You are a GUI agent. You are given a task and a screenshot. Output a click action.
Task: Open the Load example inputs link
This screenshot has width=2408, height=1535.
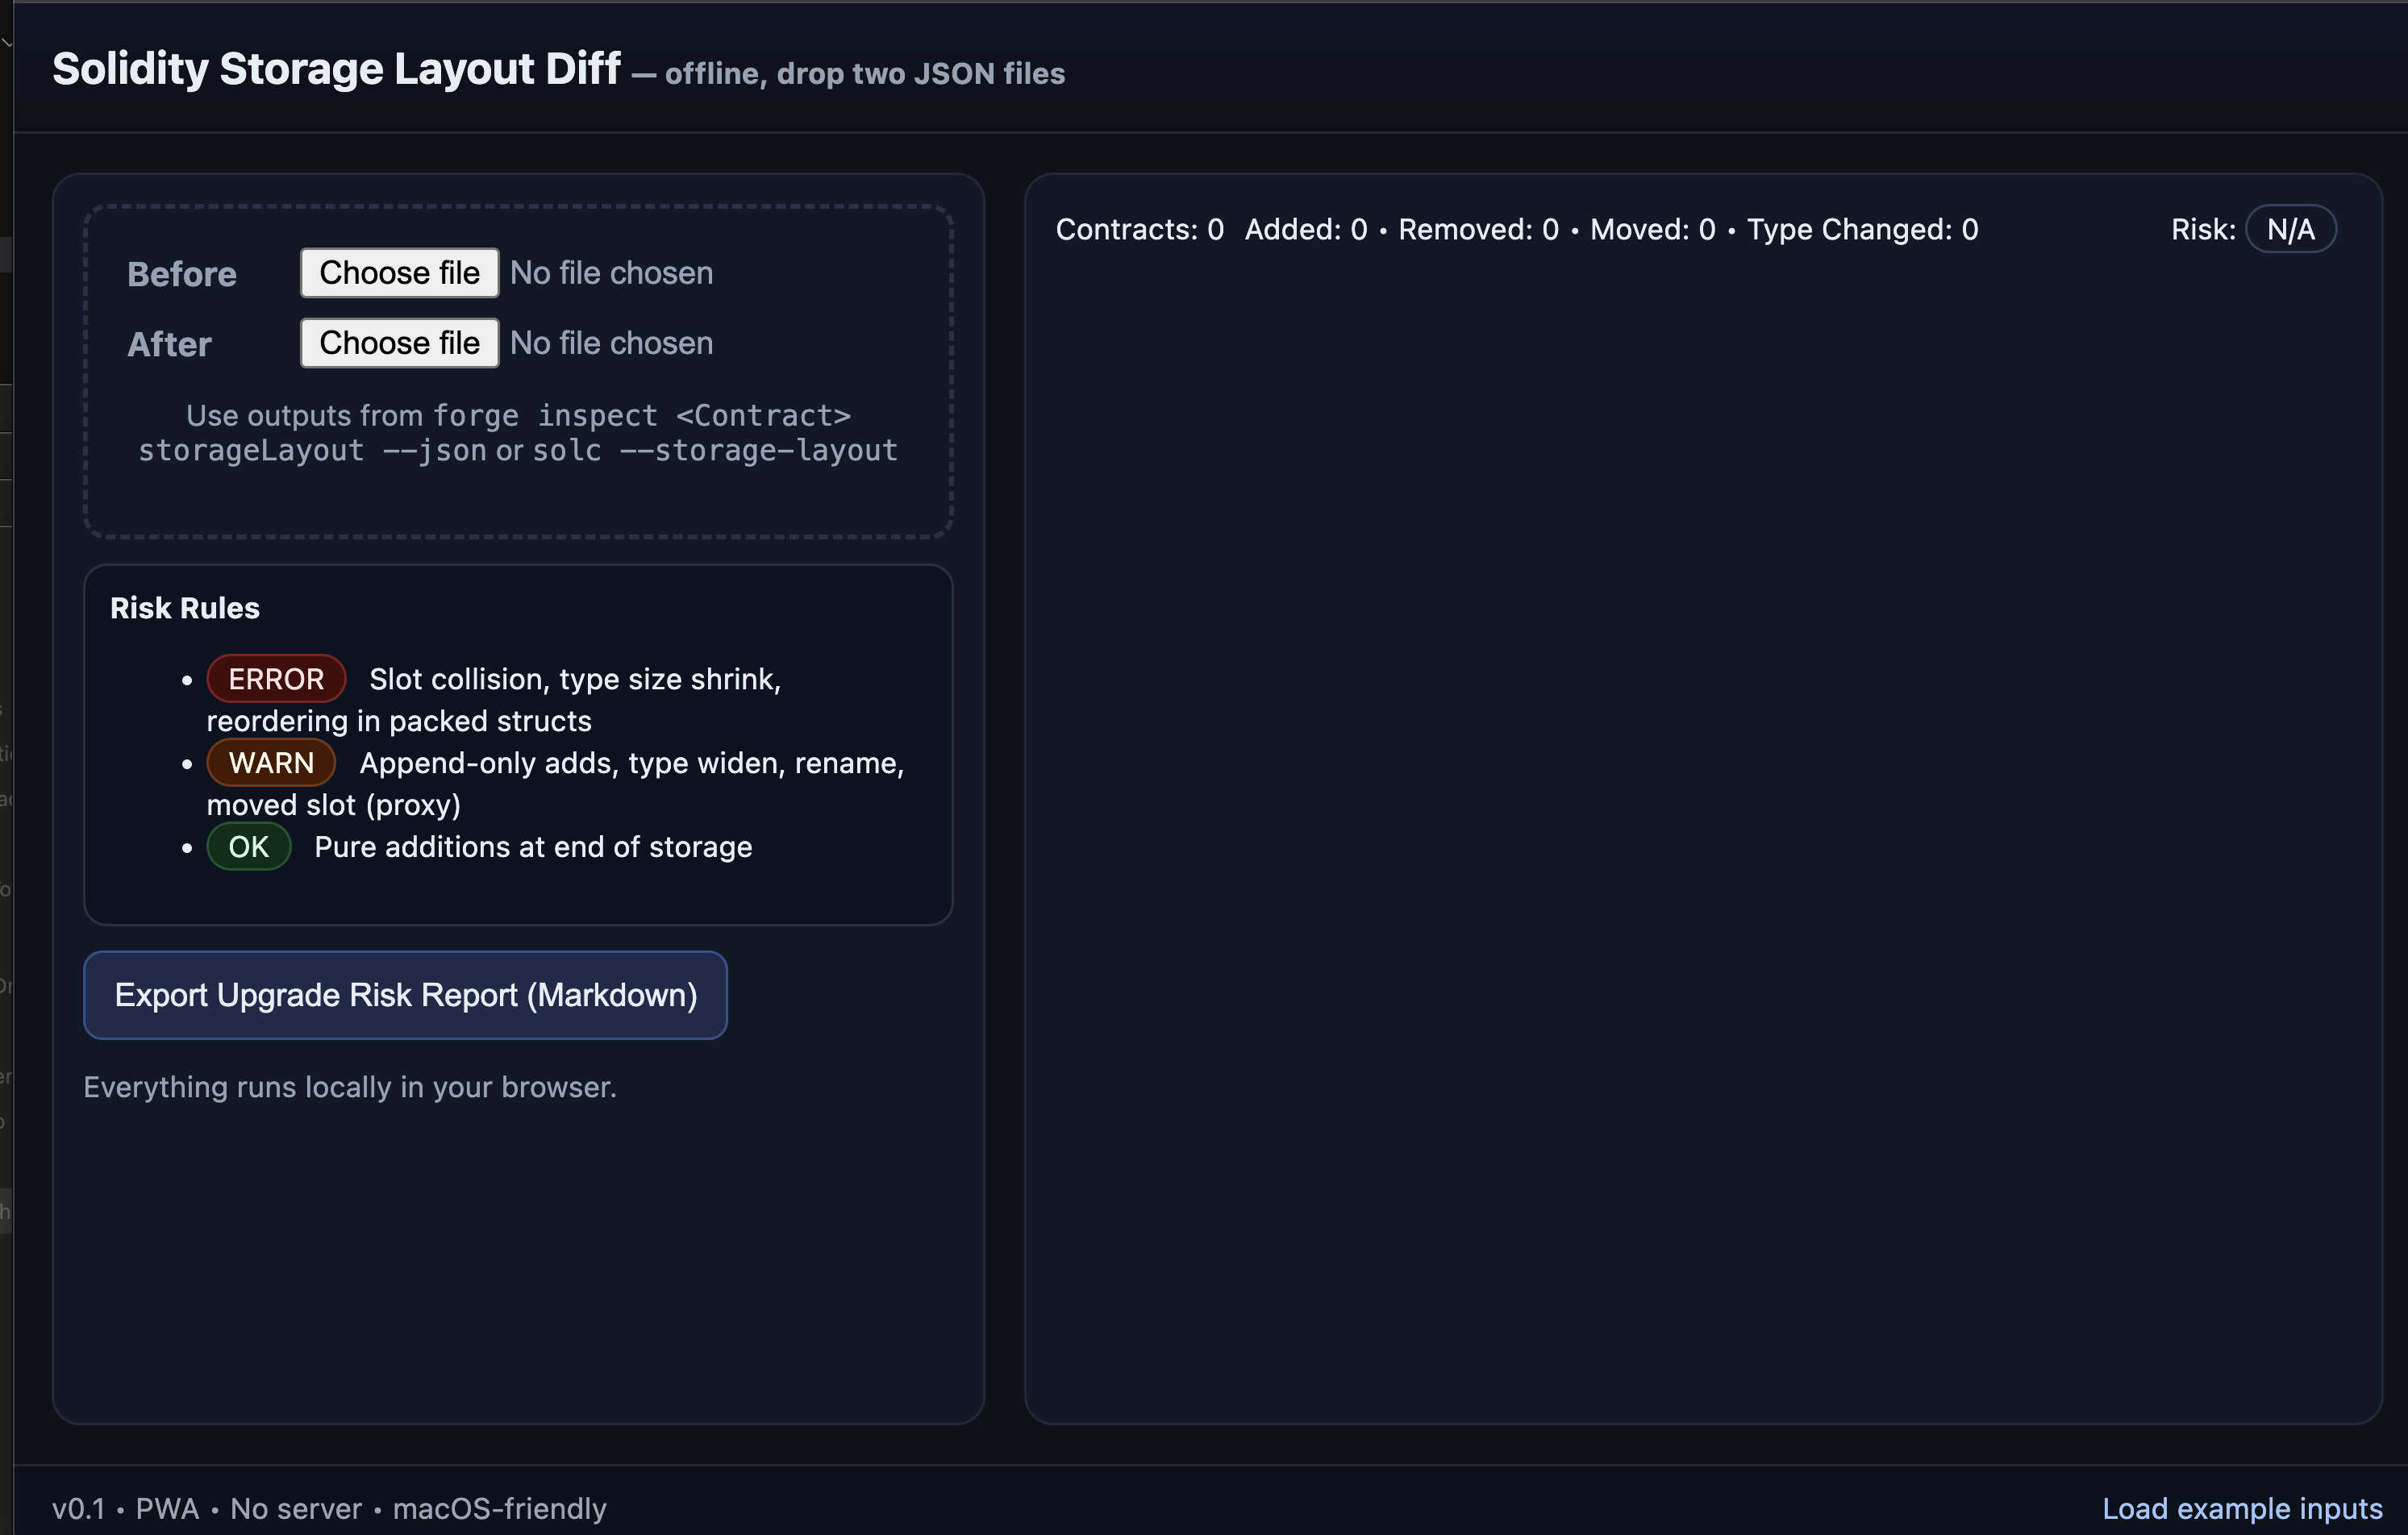[2241, 1508]
